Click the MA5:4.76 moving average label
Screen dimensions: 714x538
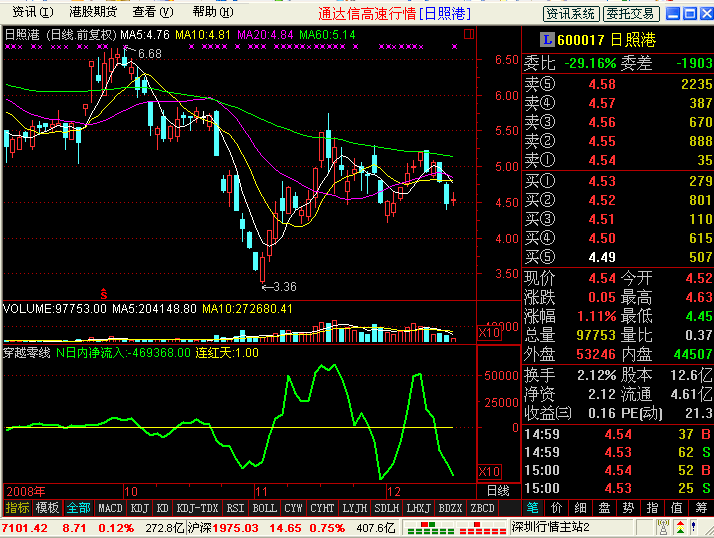tap(145, 35)
